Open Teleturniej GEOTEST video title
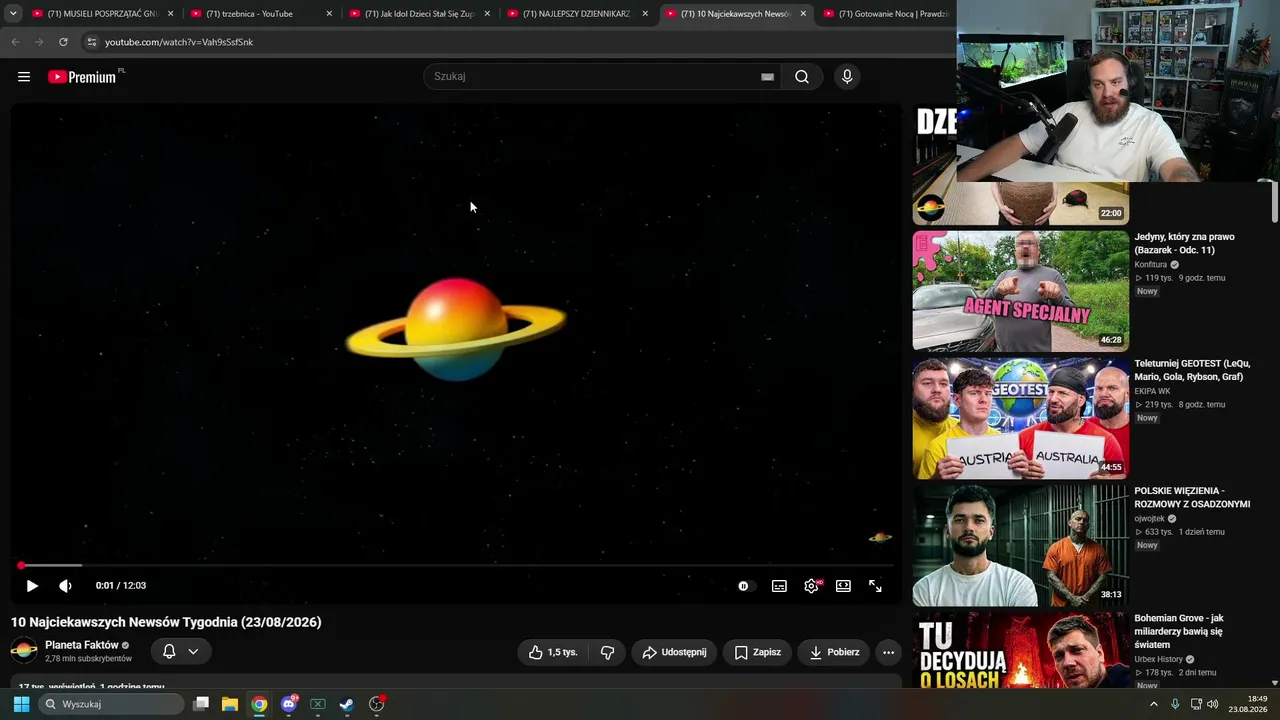 click(1192, 370)
